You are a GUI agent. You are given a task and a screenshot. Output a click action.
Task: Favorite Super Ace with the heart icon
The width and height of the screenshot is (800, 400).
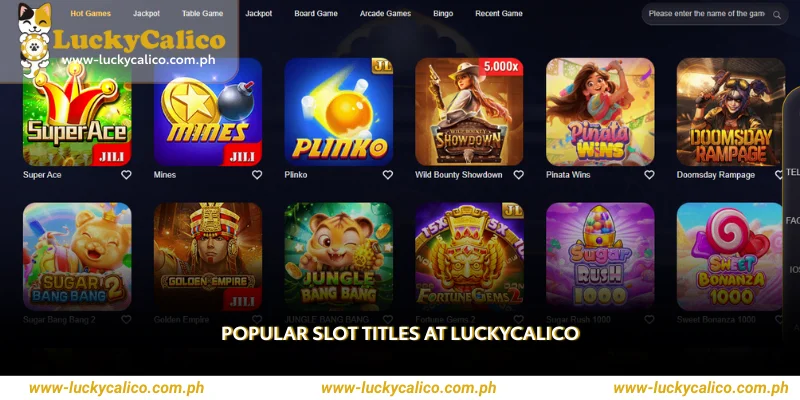tap(126, 174)
